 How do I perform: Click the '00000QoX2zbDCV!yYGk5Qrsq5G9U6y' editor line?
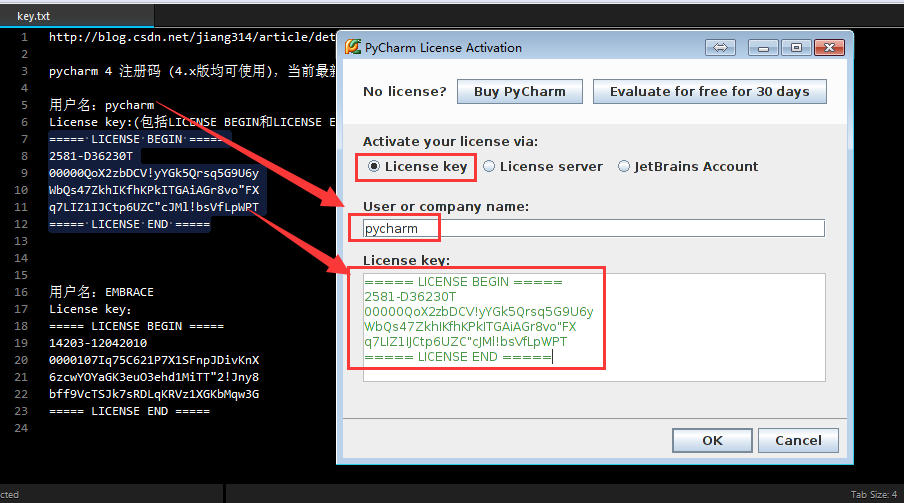coord(154,173)
